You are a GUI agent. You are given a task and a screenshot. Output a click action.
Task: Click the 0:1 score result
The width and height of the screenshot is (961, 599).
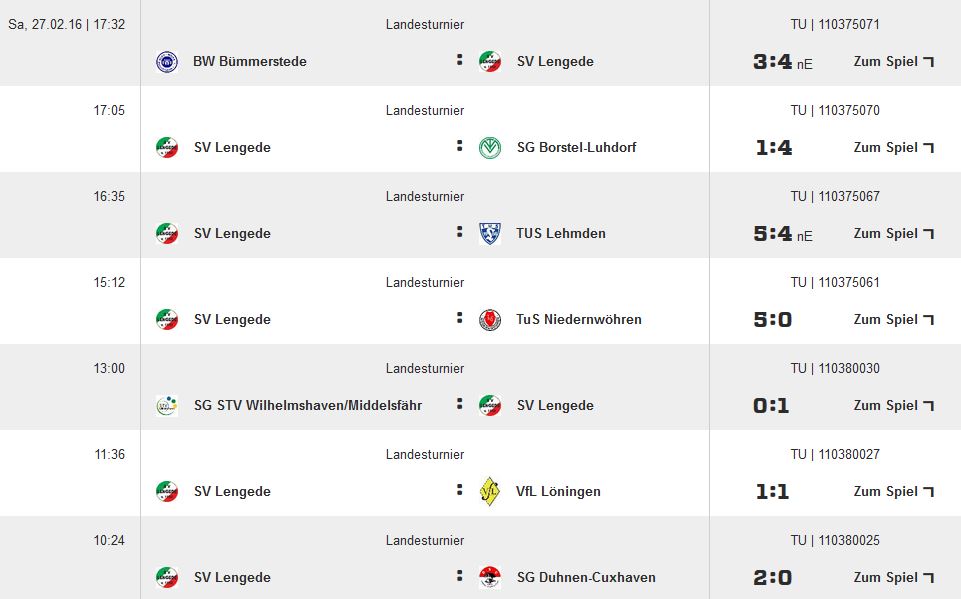(x=771, y=406)
